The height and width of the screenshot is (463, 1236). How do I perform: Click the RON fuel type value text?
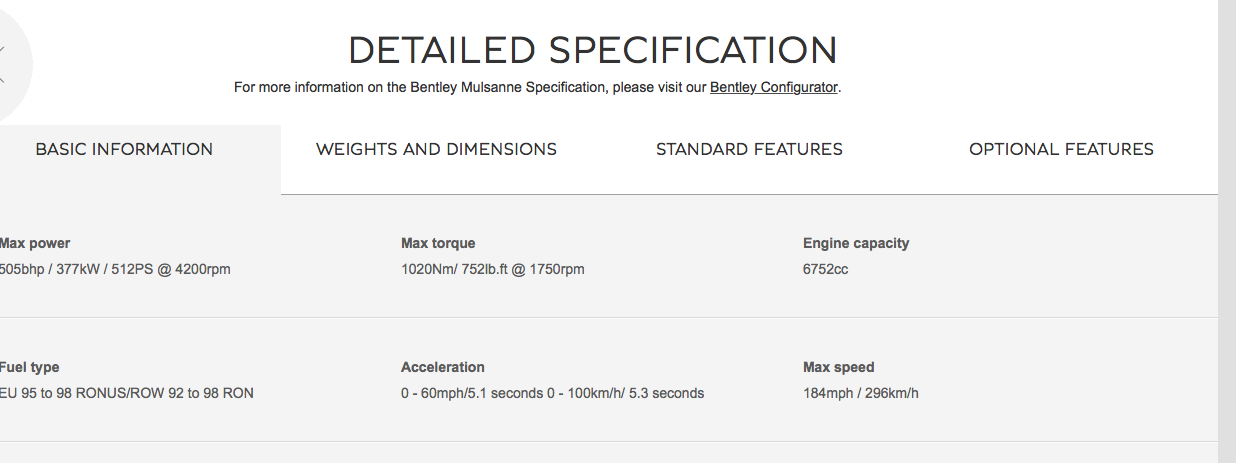[126, 393]
